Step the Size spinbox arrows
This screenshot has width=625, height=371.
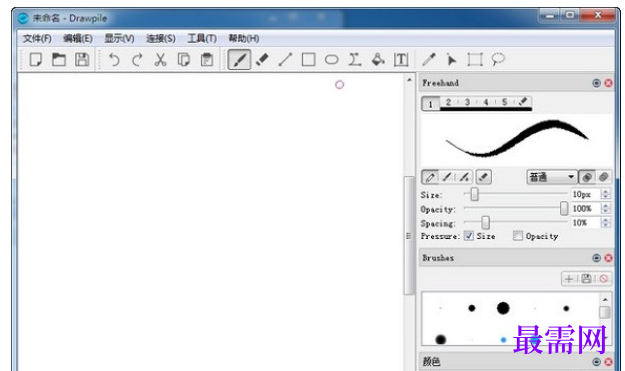[606, 194]
